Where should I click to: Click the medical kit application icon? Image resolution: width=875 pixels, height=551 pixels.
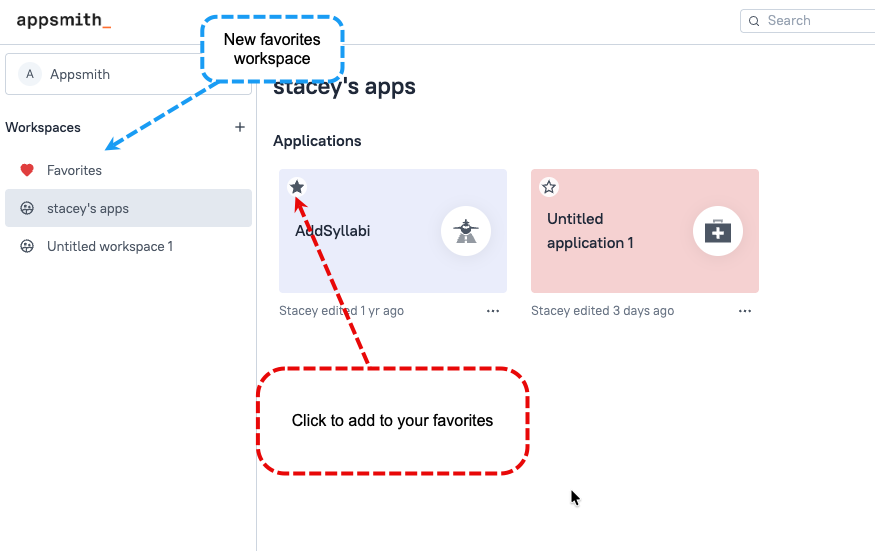pos(718,231)
